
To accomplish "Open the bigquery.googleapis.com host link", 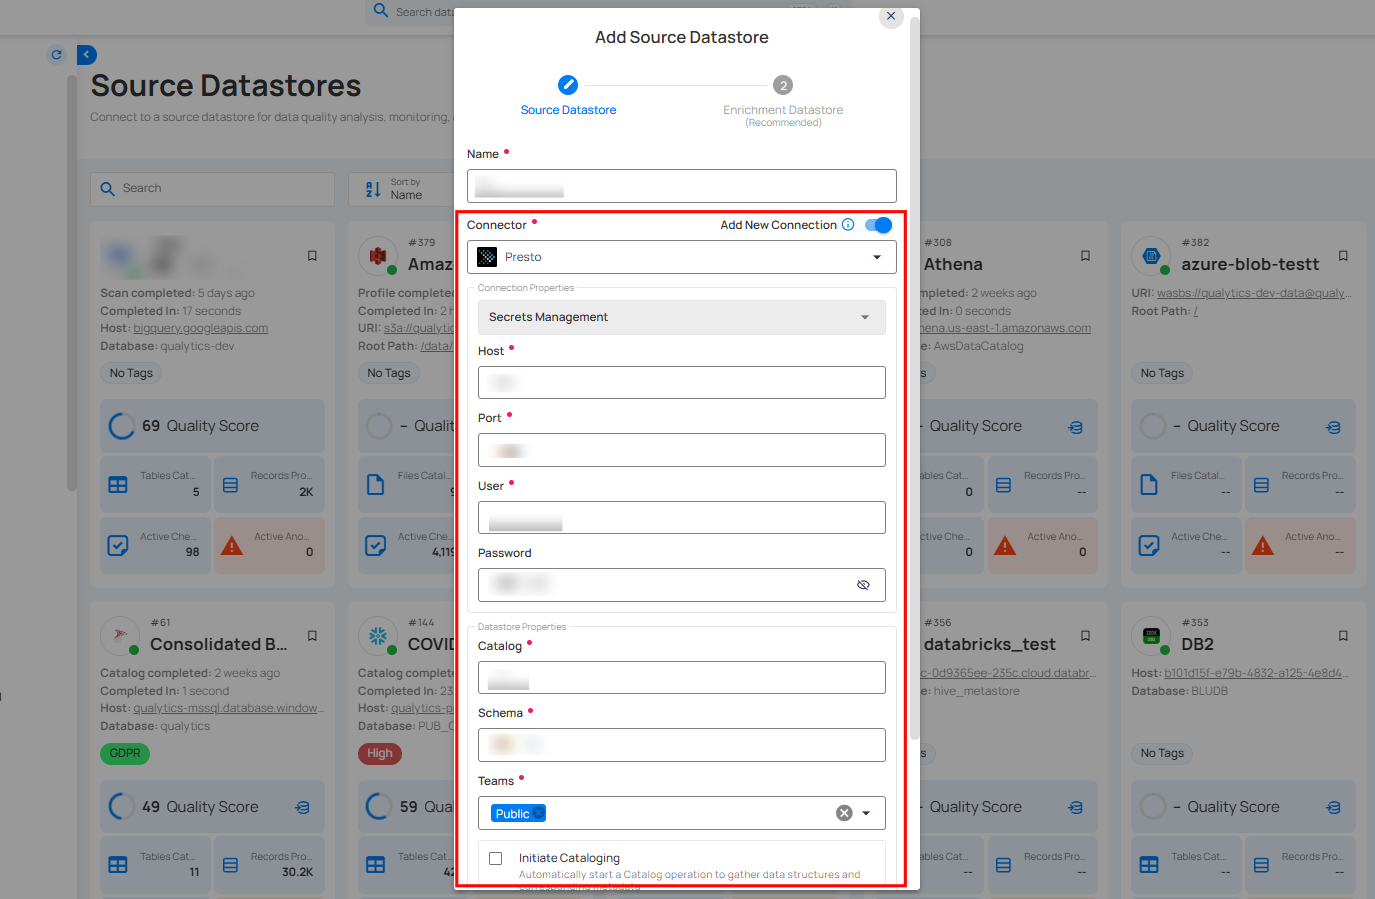I will tap(200, 328).
